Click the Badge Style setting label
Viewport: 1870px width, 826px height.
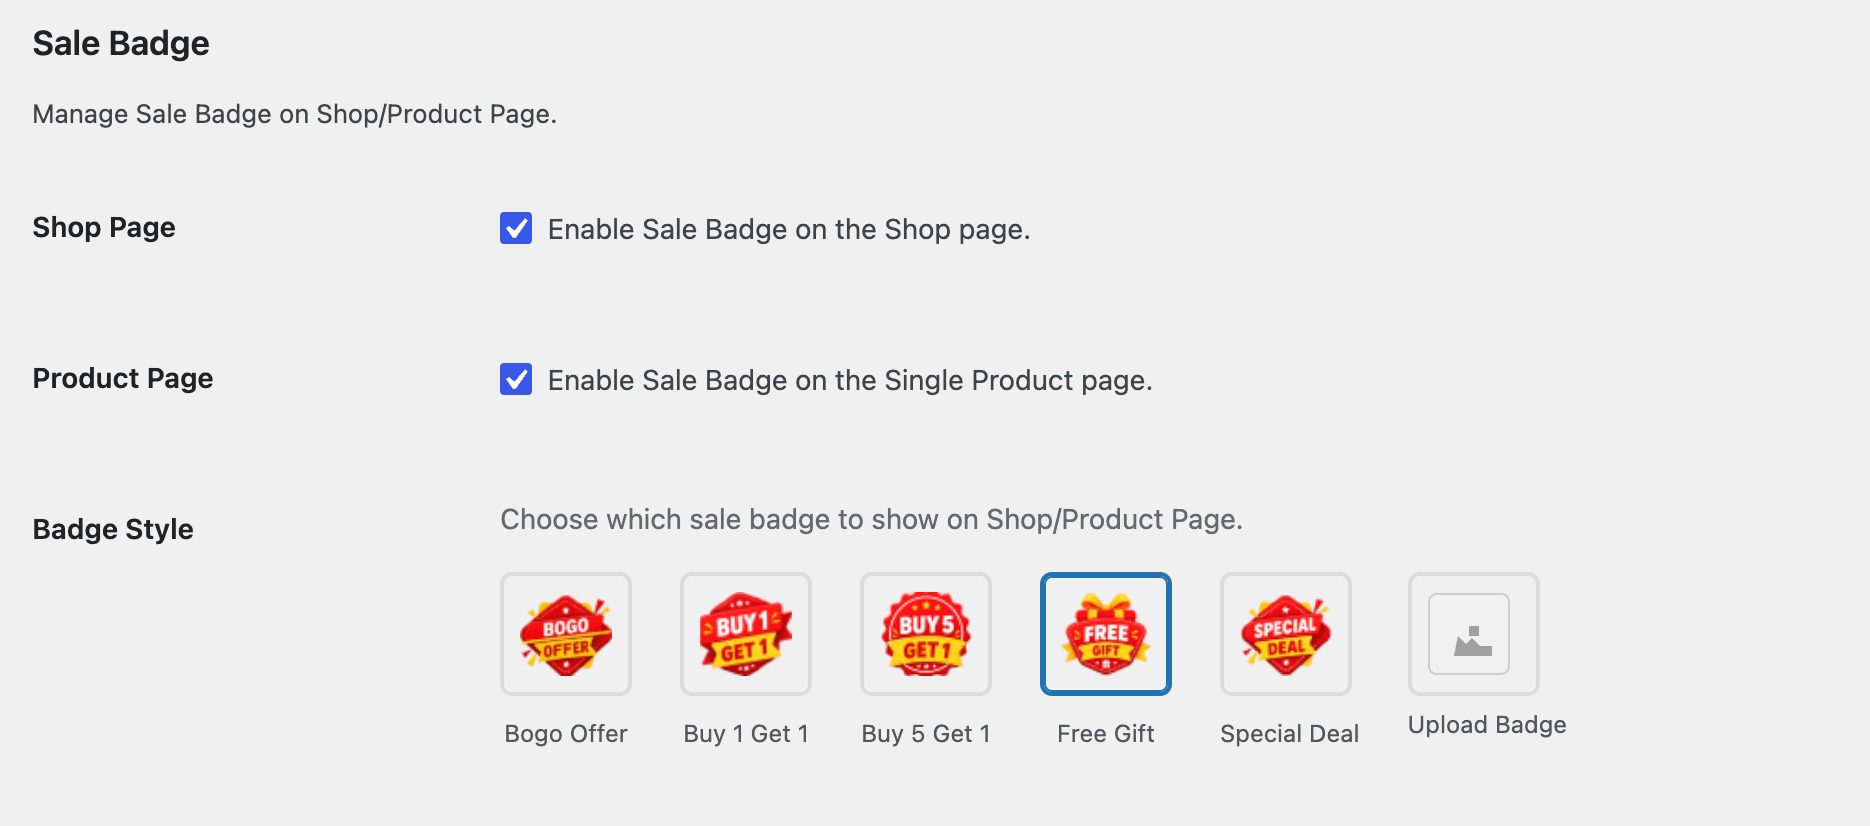(x=113, y=530)
